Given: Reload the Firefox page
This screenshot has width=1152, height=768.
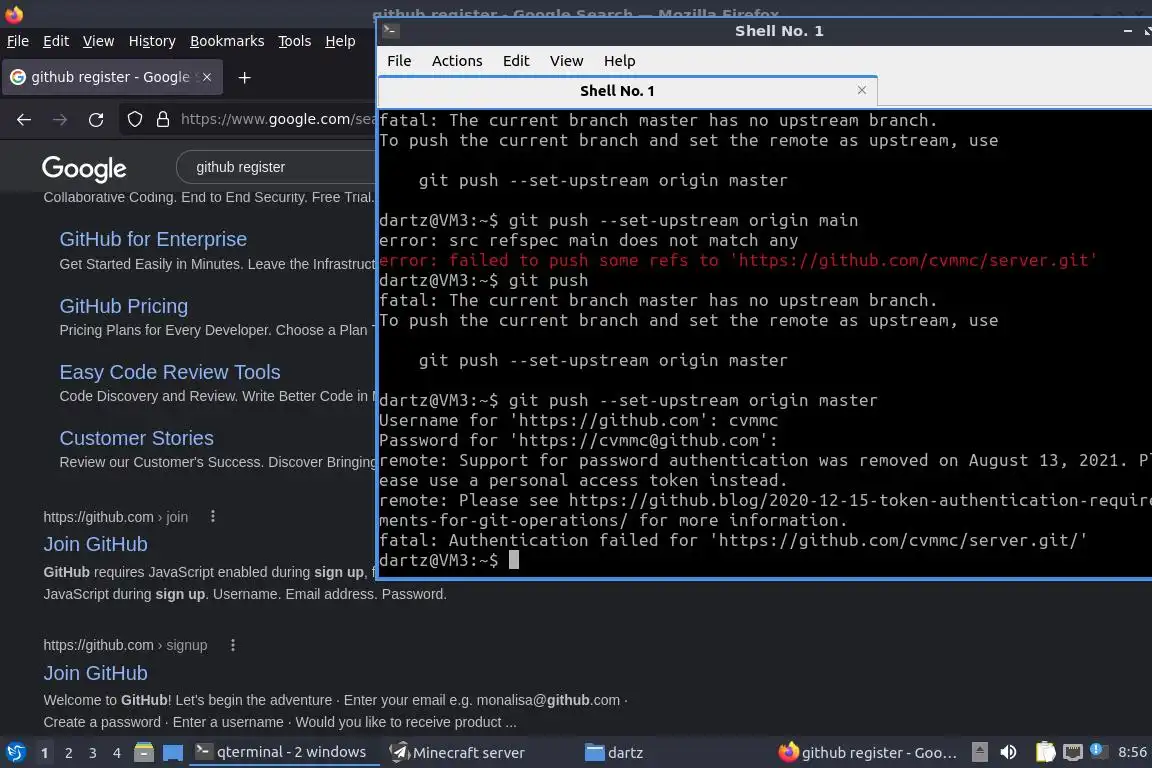Looking at the screenshot, I should pos(96,119).
